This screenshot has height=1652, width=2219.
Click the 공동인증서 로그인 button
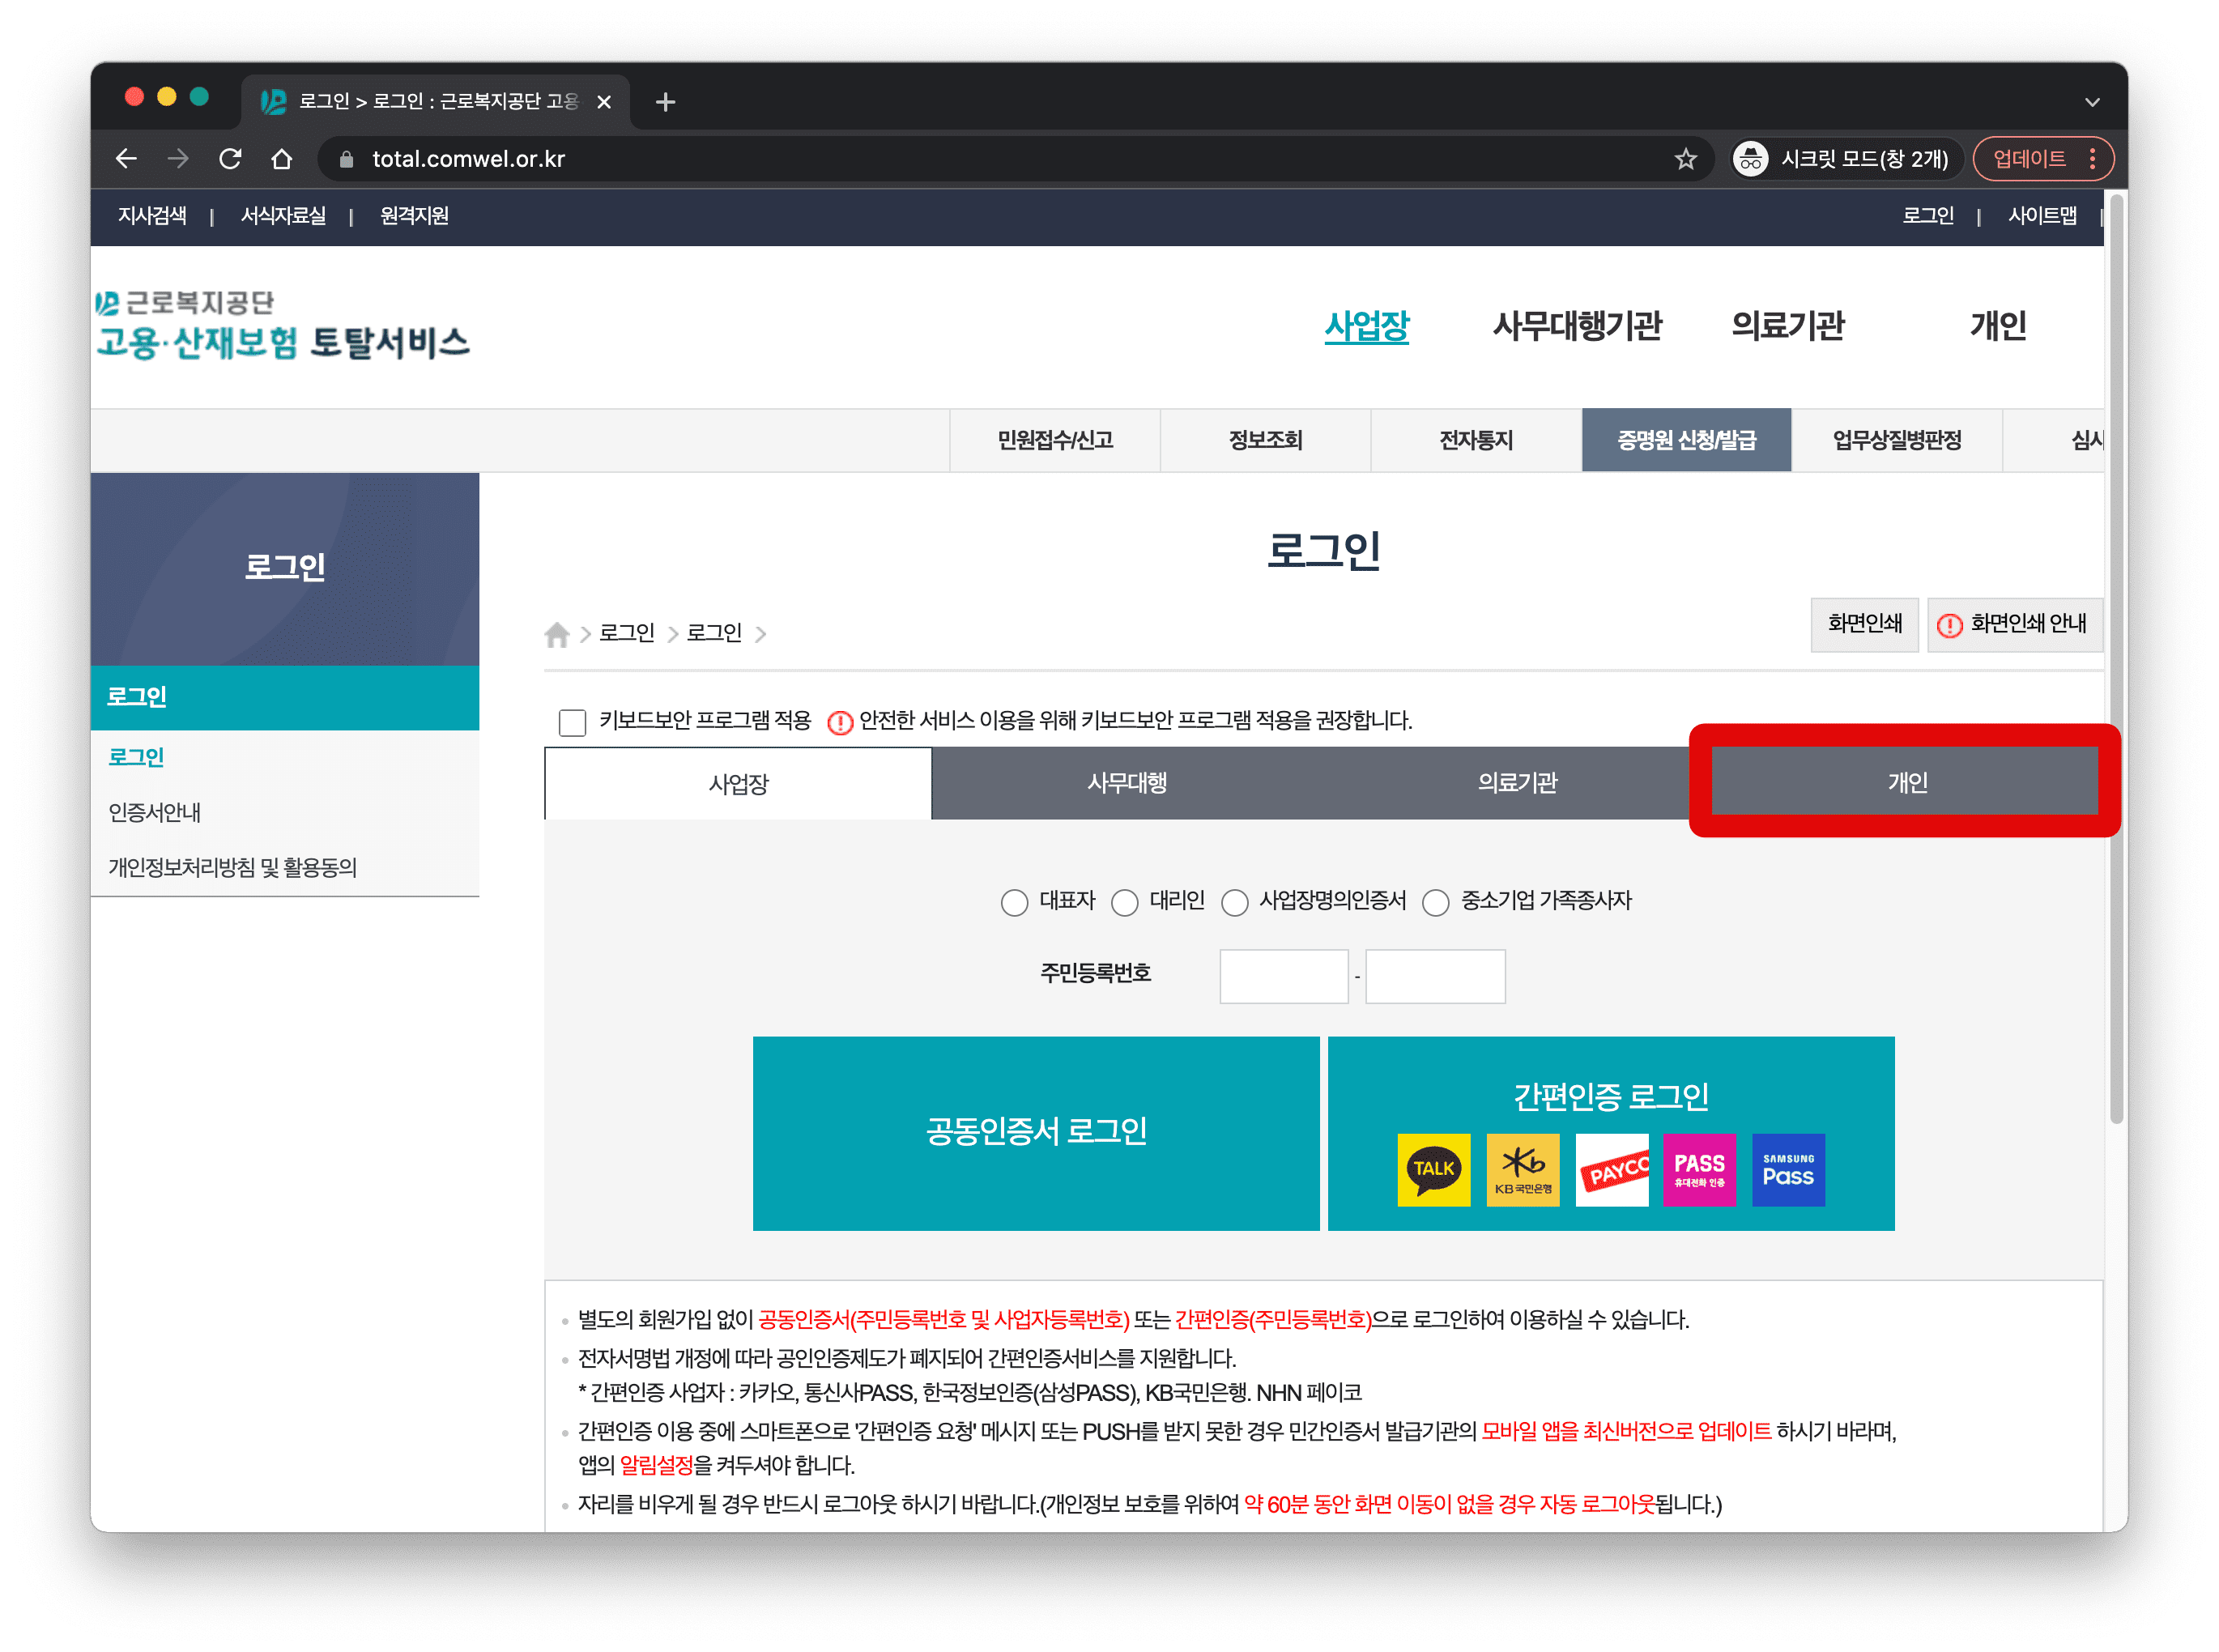click(x=1036, y=1132)
